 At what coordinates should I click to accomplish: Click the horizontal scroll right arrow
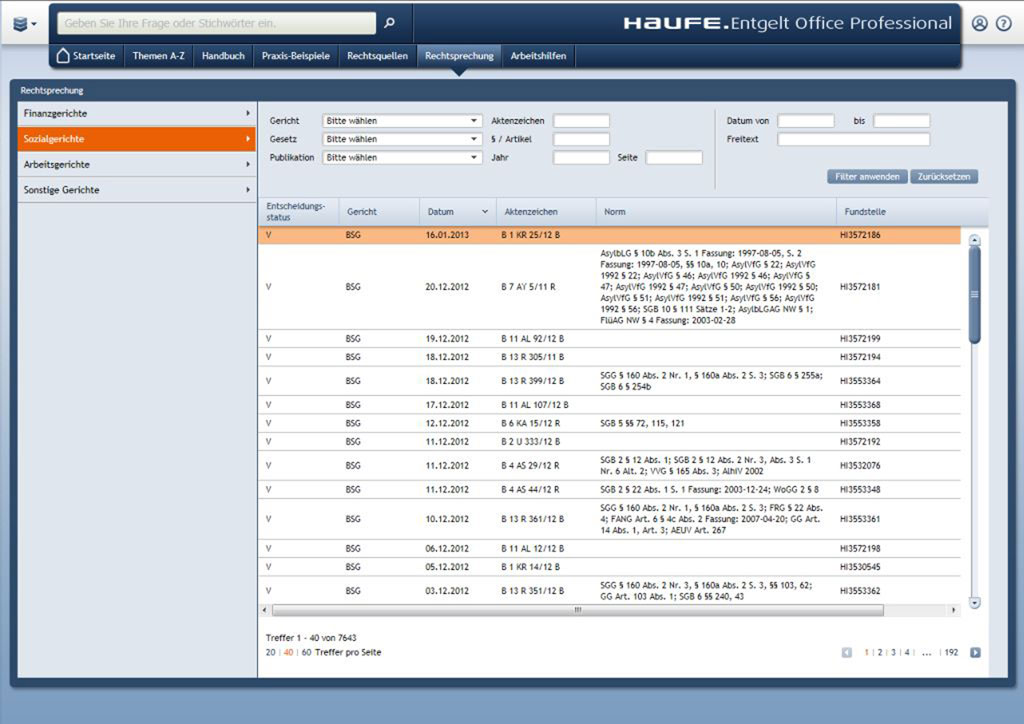[x=953, y=610]
